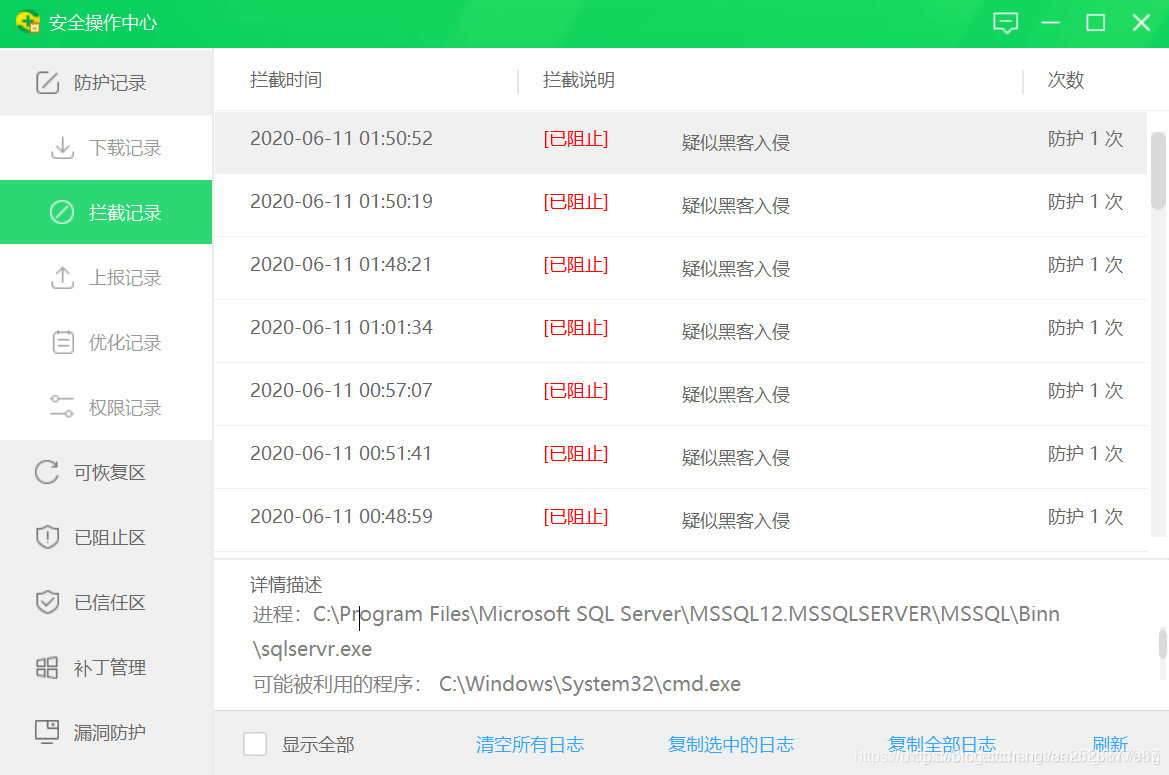This screenshot has width=1169, height=775.
Task: Click 复制全部日志 link
Action: pyautogui.click(x=942, y=744)
